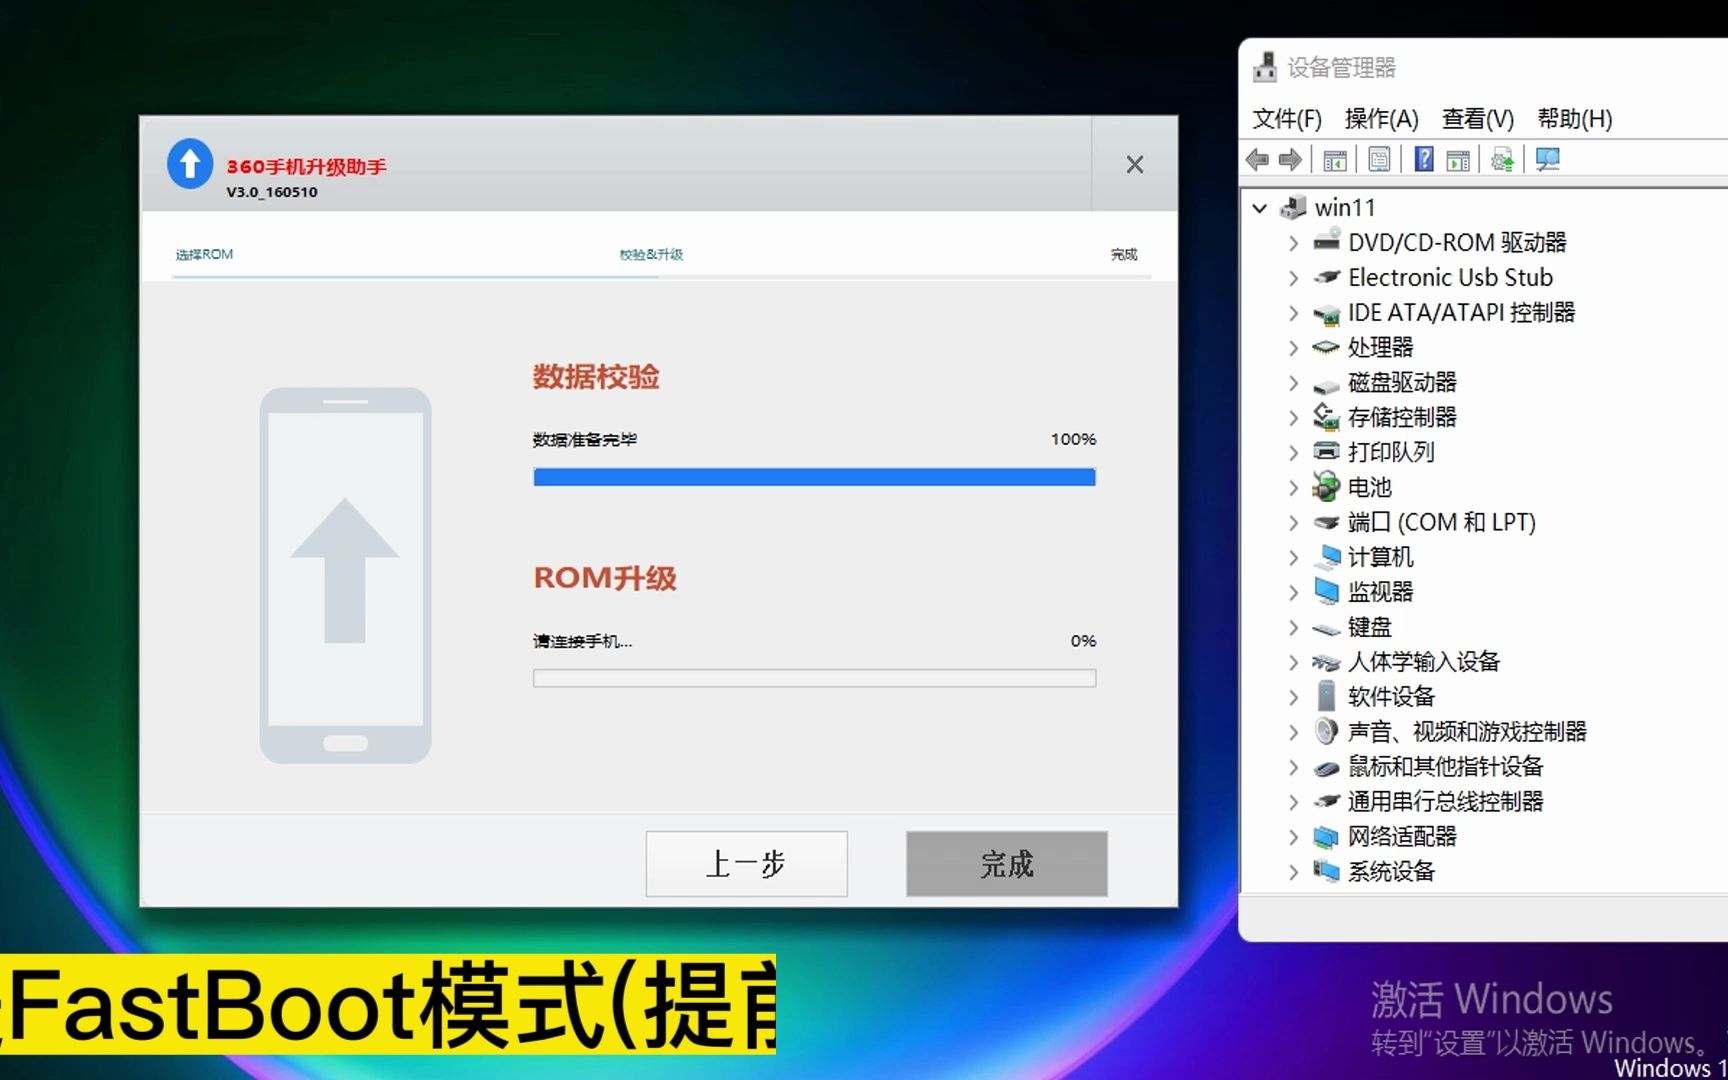Expand the 端口 (COM 和 LPT) node
This screenshot has height=1080, width=1728.
[1293, 523]
